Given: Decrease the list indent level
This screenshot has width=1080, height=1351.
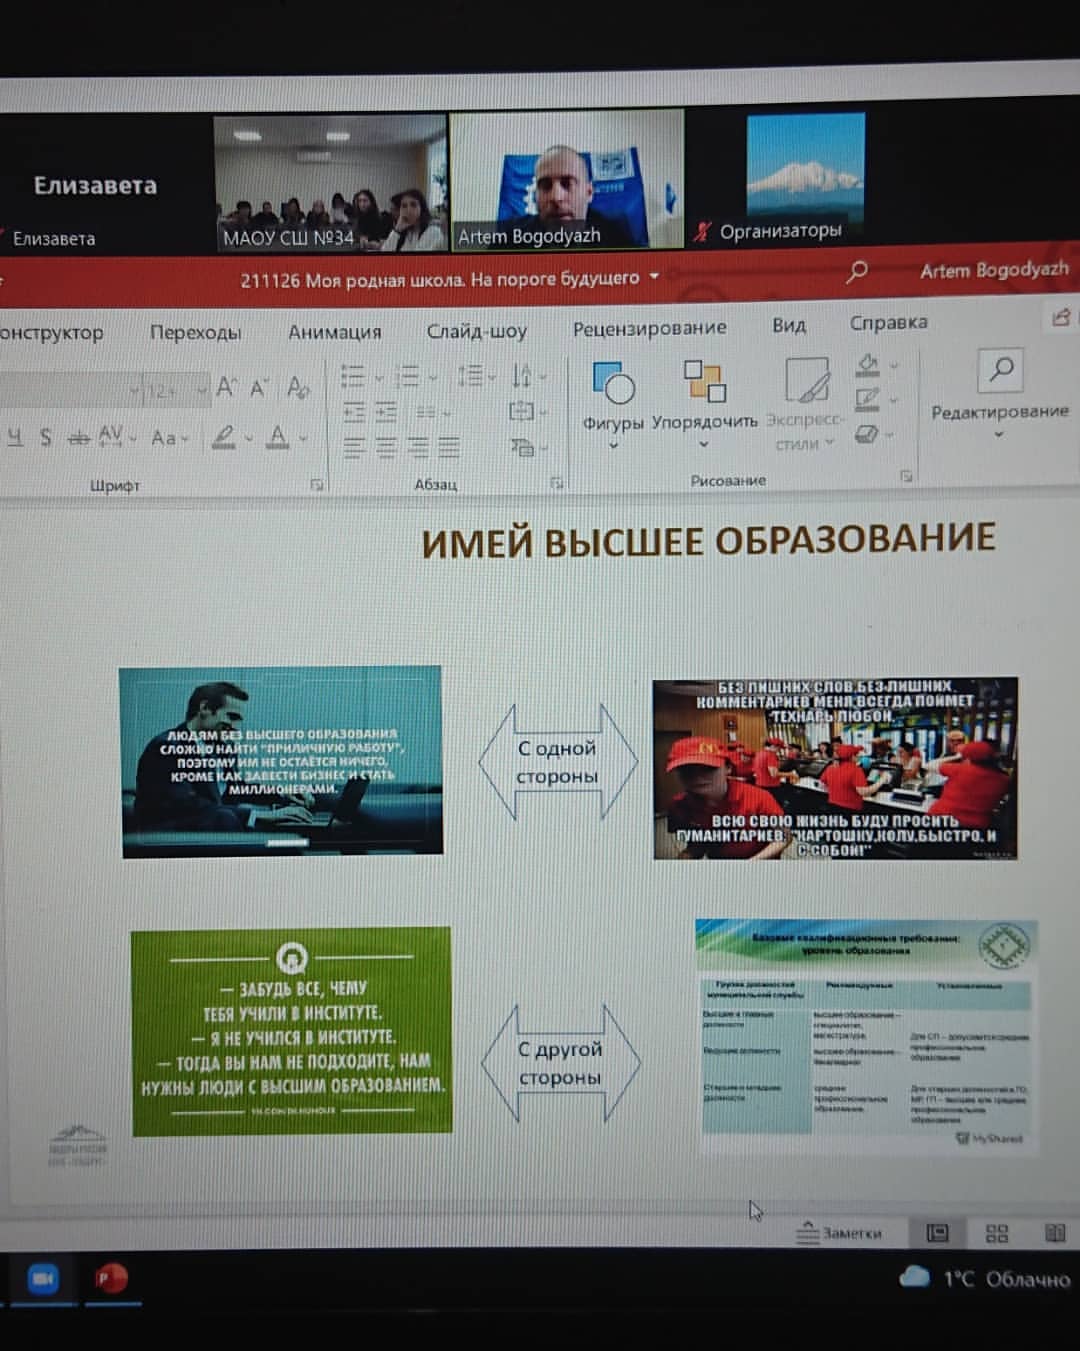Looking at the screenshot, I should click(x=354, y=411).
